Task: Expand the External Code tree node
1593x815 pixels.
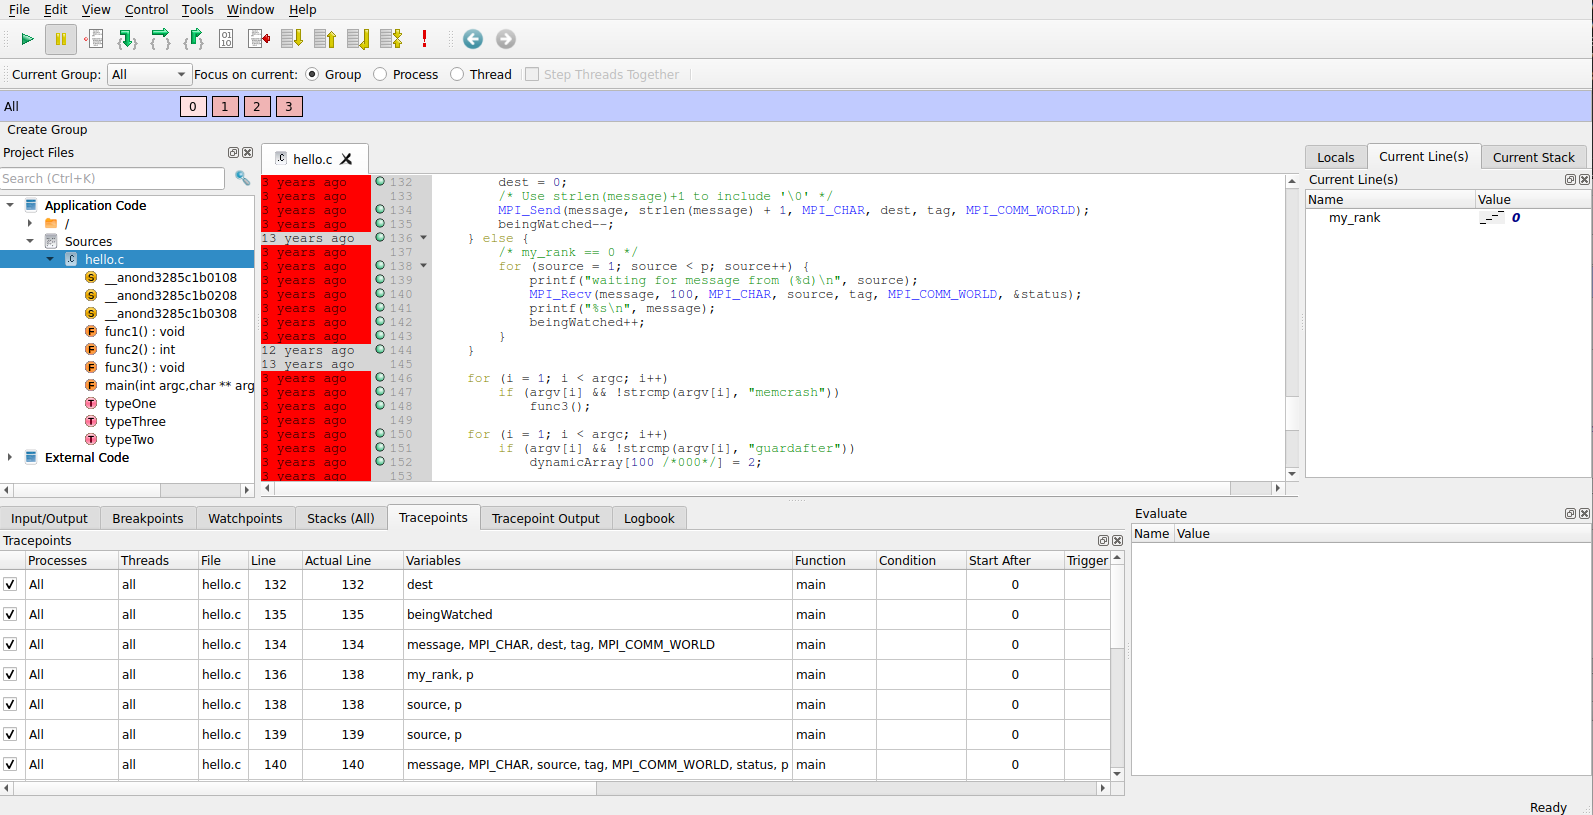Action: tap(10, 457)
